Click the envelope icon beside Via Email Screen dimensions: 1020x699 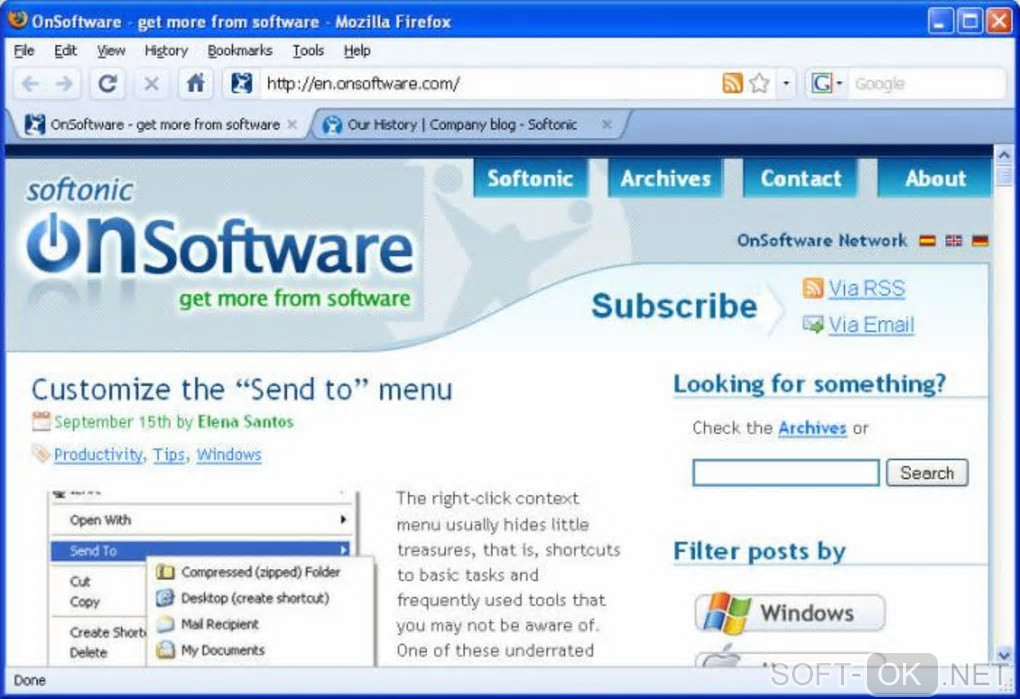pyautogui.click(x=813, y=324)
